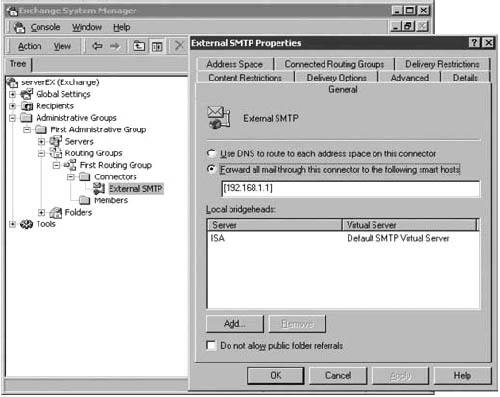Open the Action menu
The height and width of the screenshot is (397, 500).
[x=30, y=46]
